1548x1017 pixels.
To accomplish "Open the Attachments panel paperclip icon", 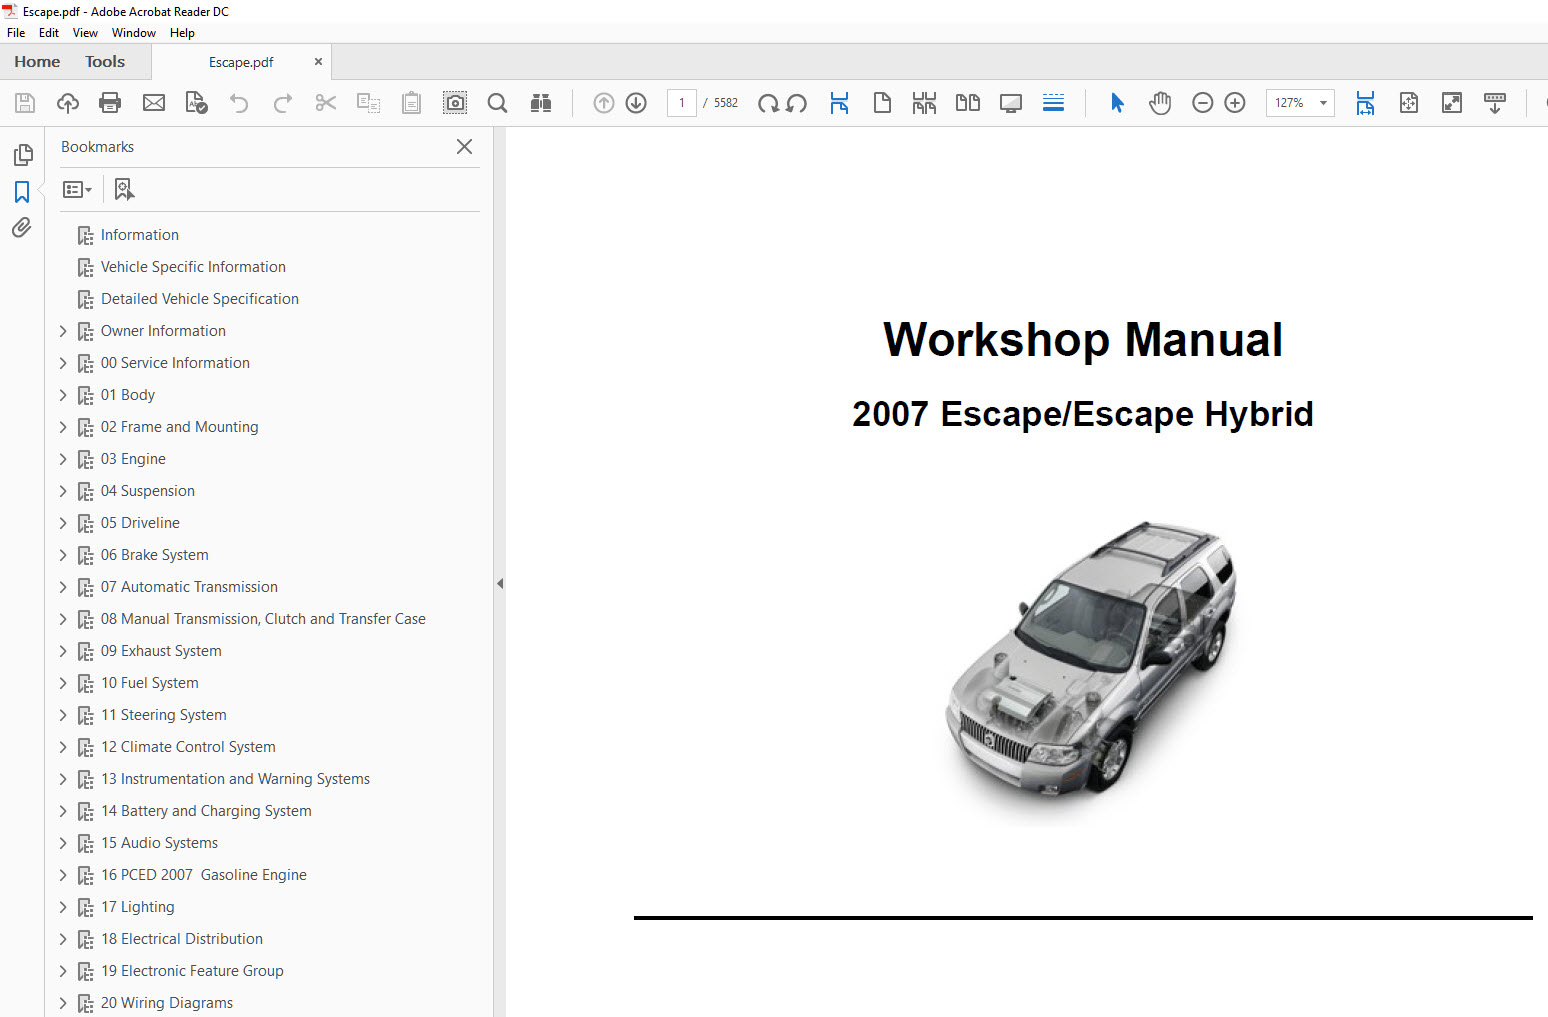I will (x=22, y=228).
